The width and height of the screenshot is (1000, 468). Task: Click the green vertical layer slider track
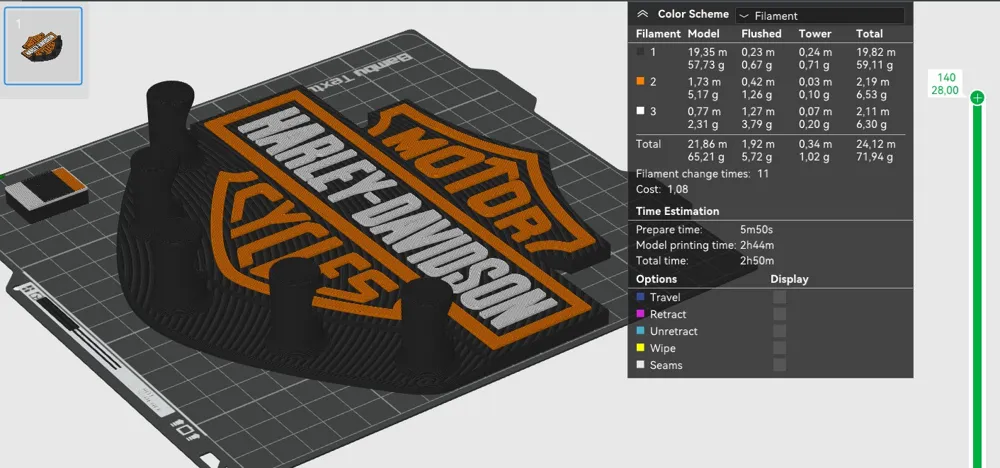click(x=977, y=287)
